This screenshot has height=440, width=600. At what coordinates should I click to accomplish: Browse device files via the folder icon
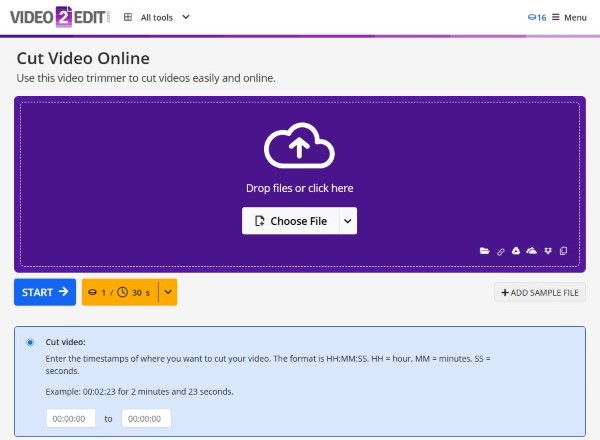(484, 251)
